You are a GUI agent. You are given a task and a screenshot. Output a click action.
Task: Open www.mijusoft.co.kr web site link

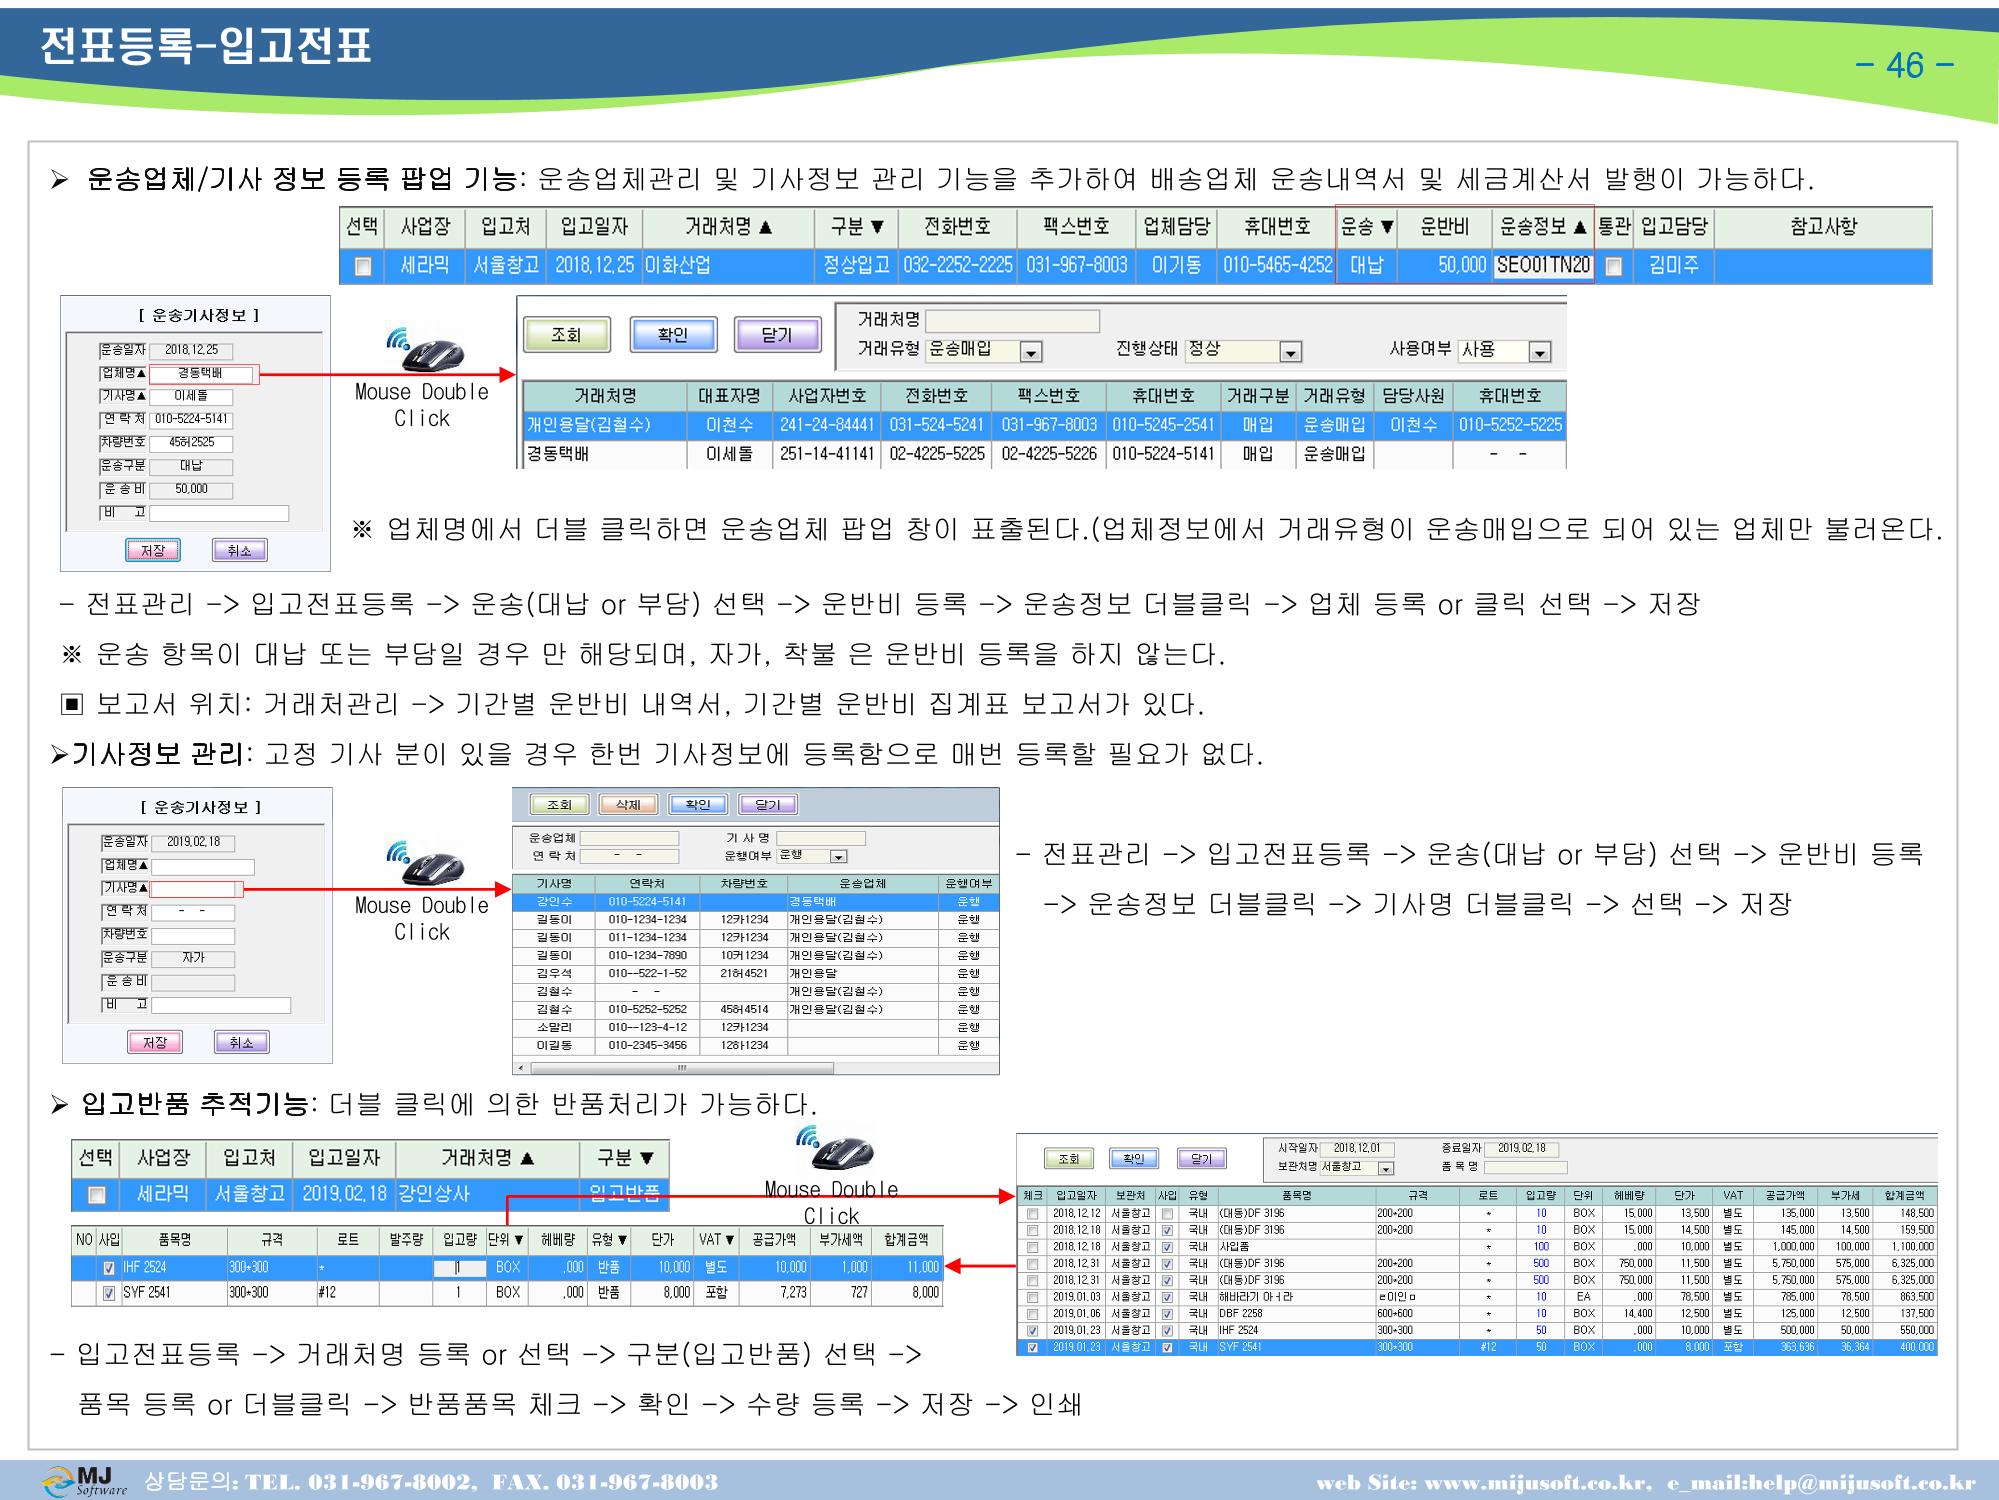pos(1535,1482)
